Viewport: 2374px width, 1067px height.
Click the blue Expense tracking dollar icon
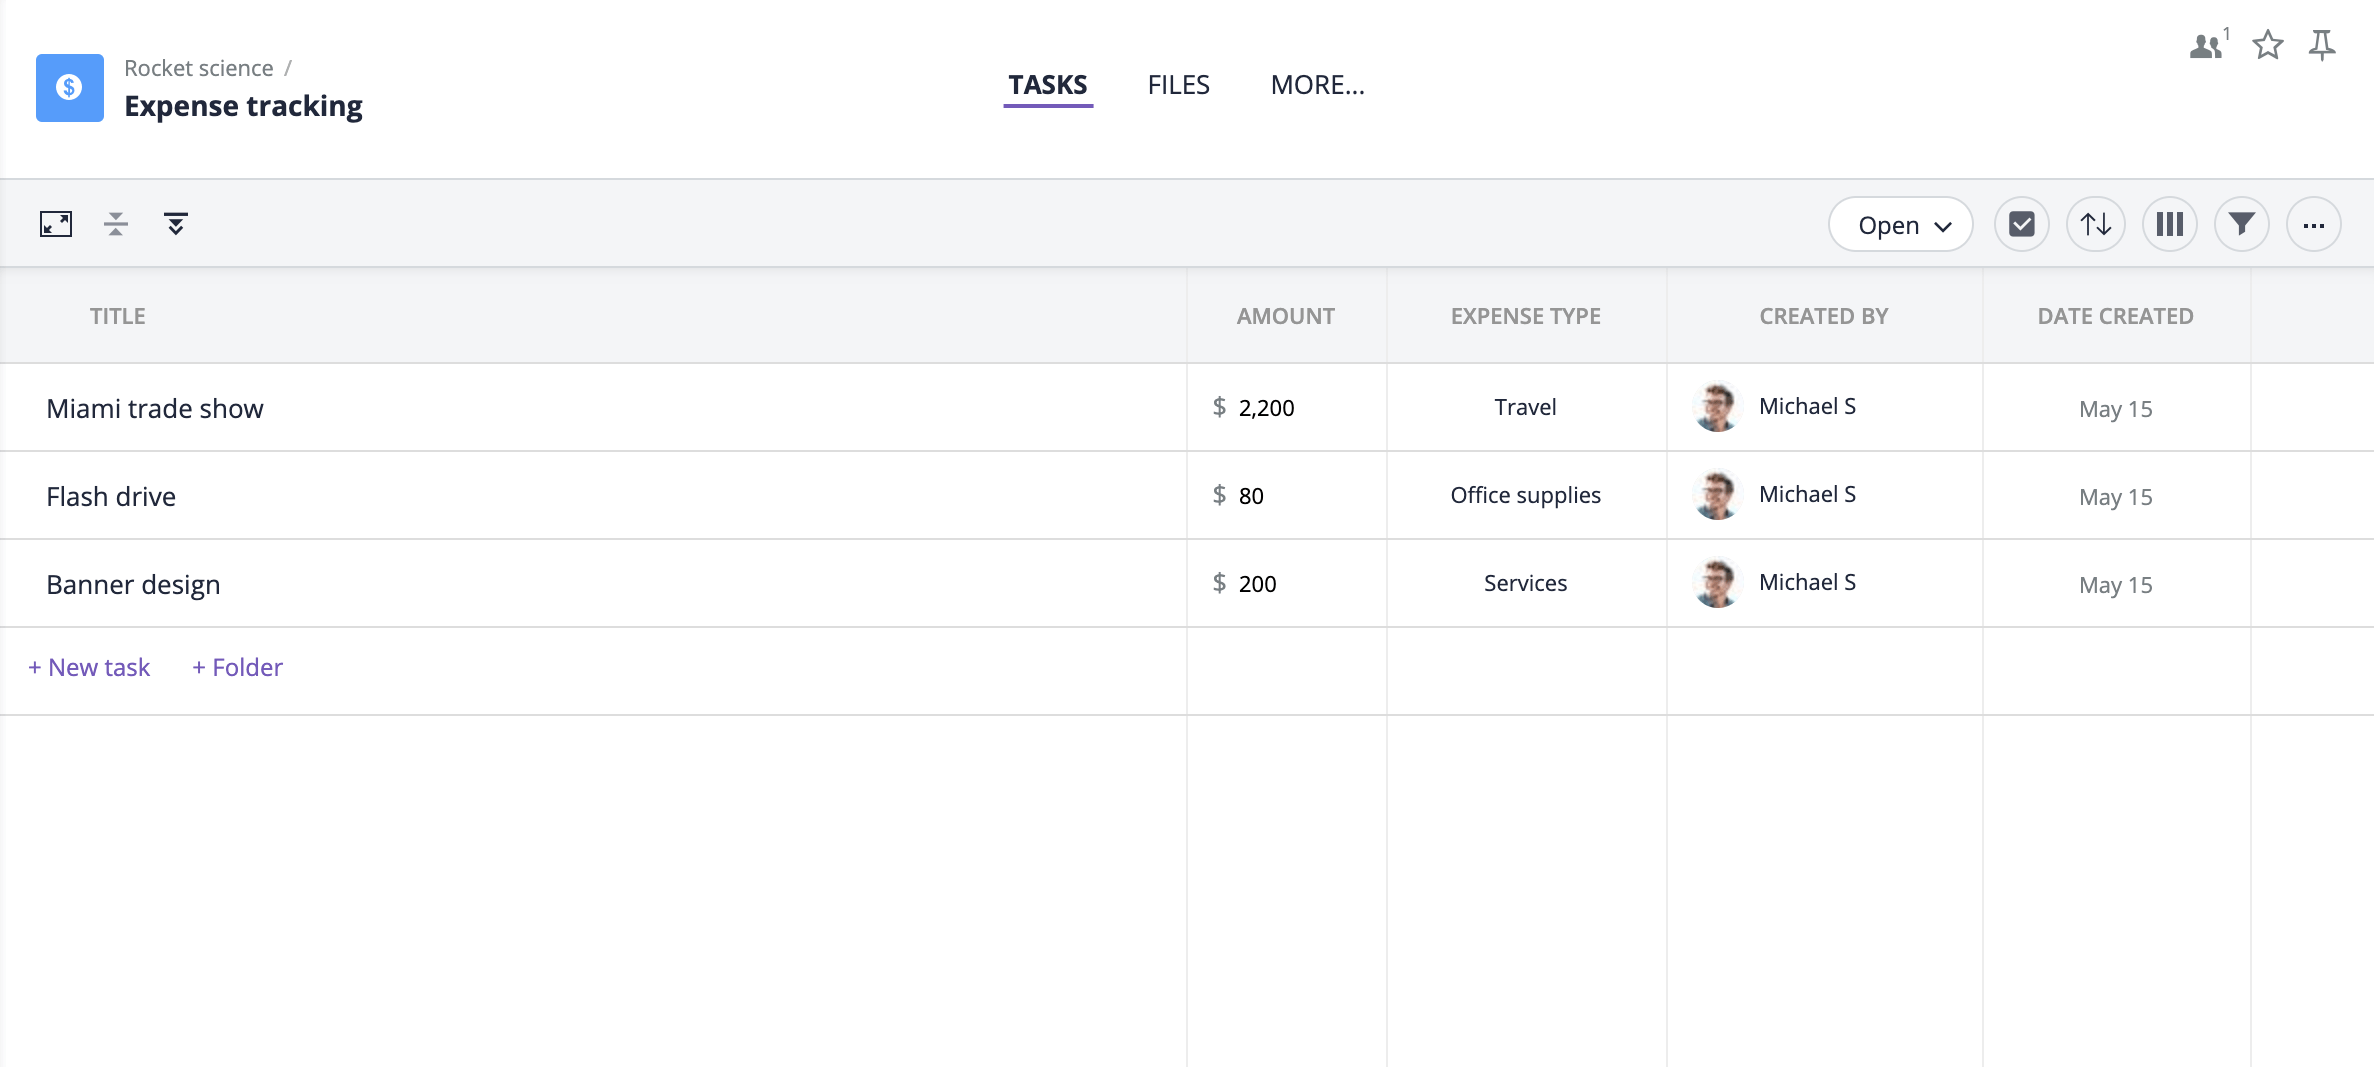tap(69, 88)
